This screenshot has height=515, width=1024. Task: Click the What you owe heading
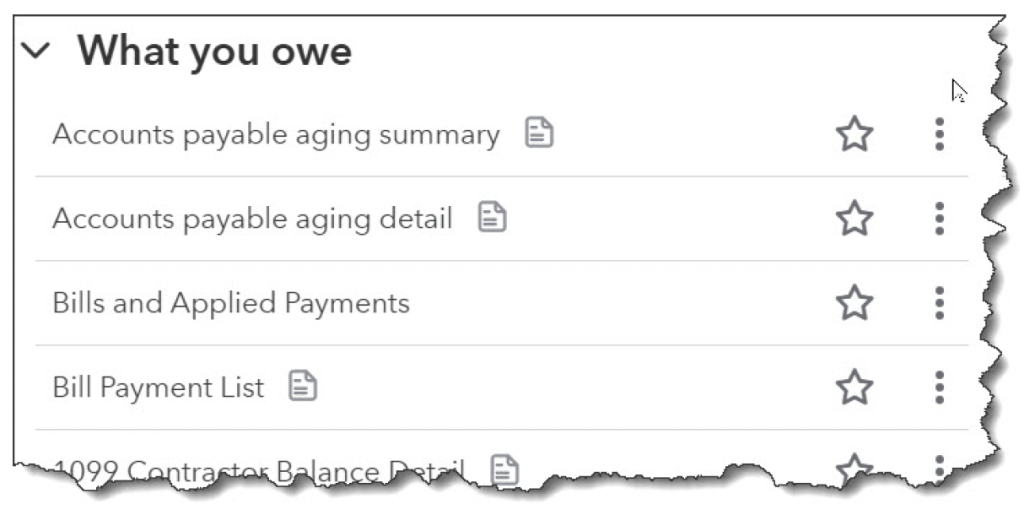pyautogui.click(x=214, y=52)
